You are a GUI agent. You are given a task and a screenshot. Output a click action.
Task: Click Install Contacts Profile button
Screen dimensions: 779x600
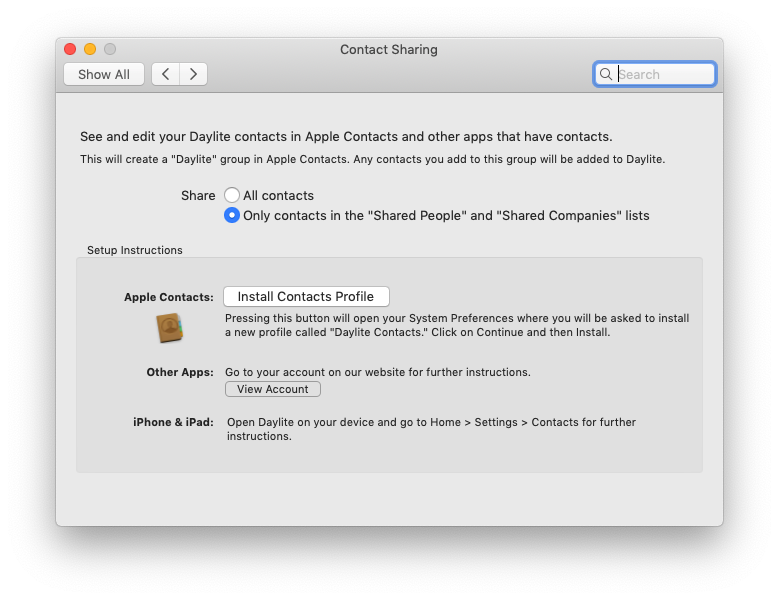(306, 297)
